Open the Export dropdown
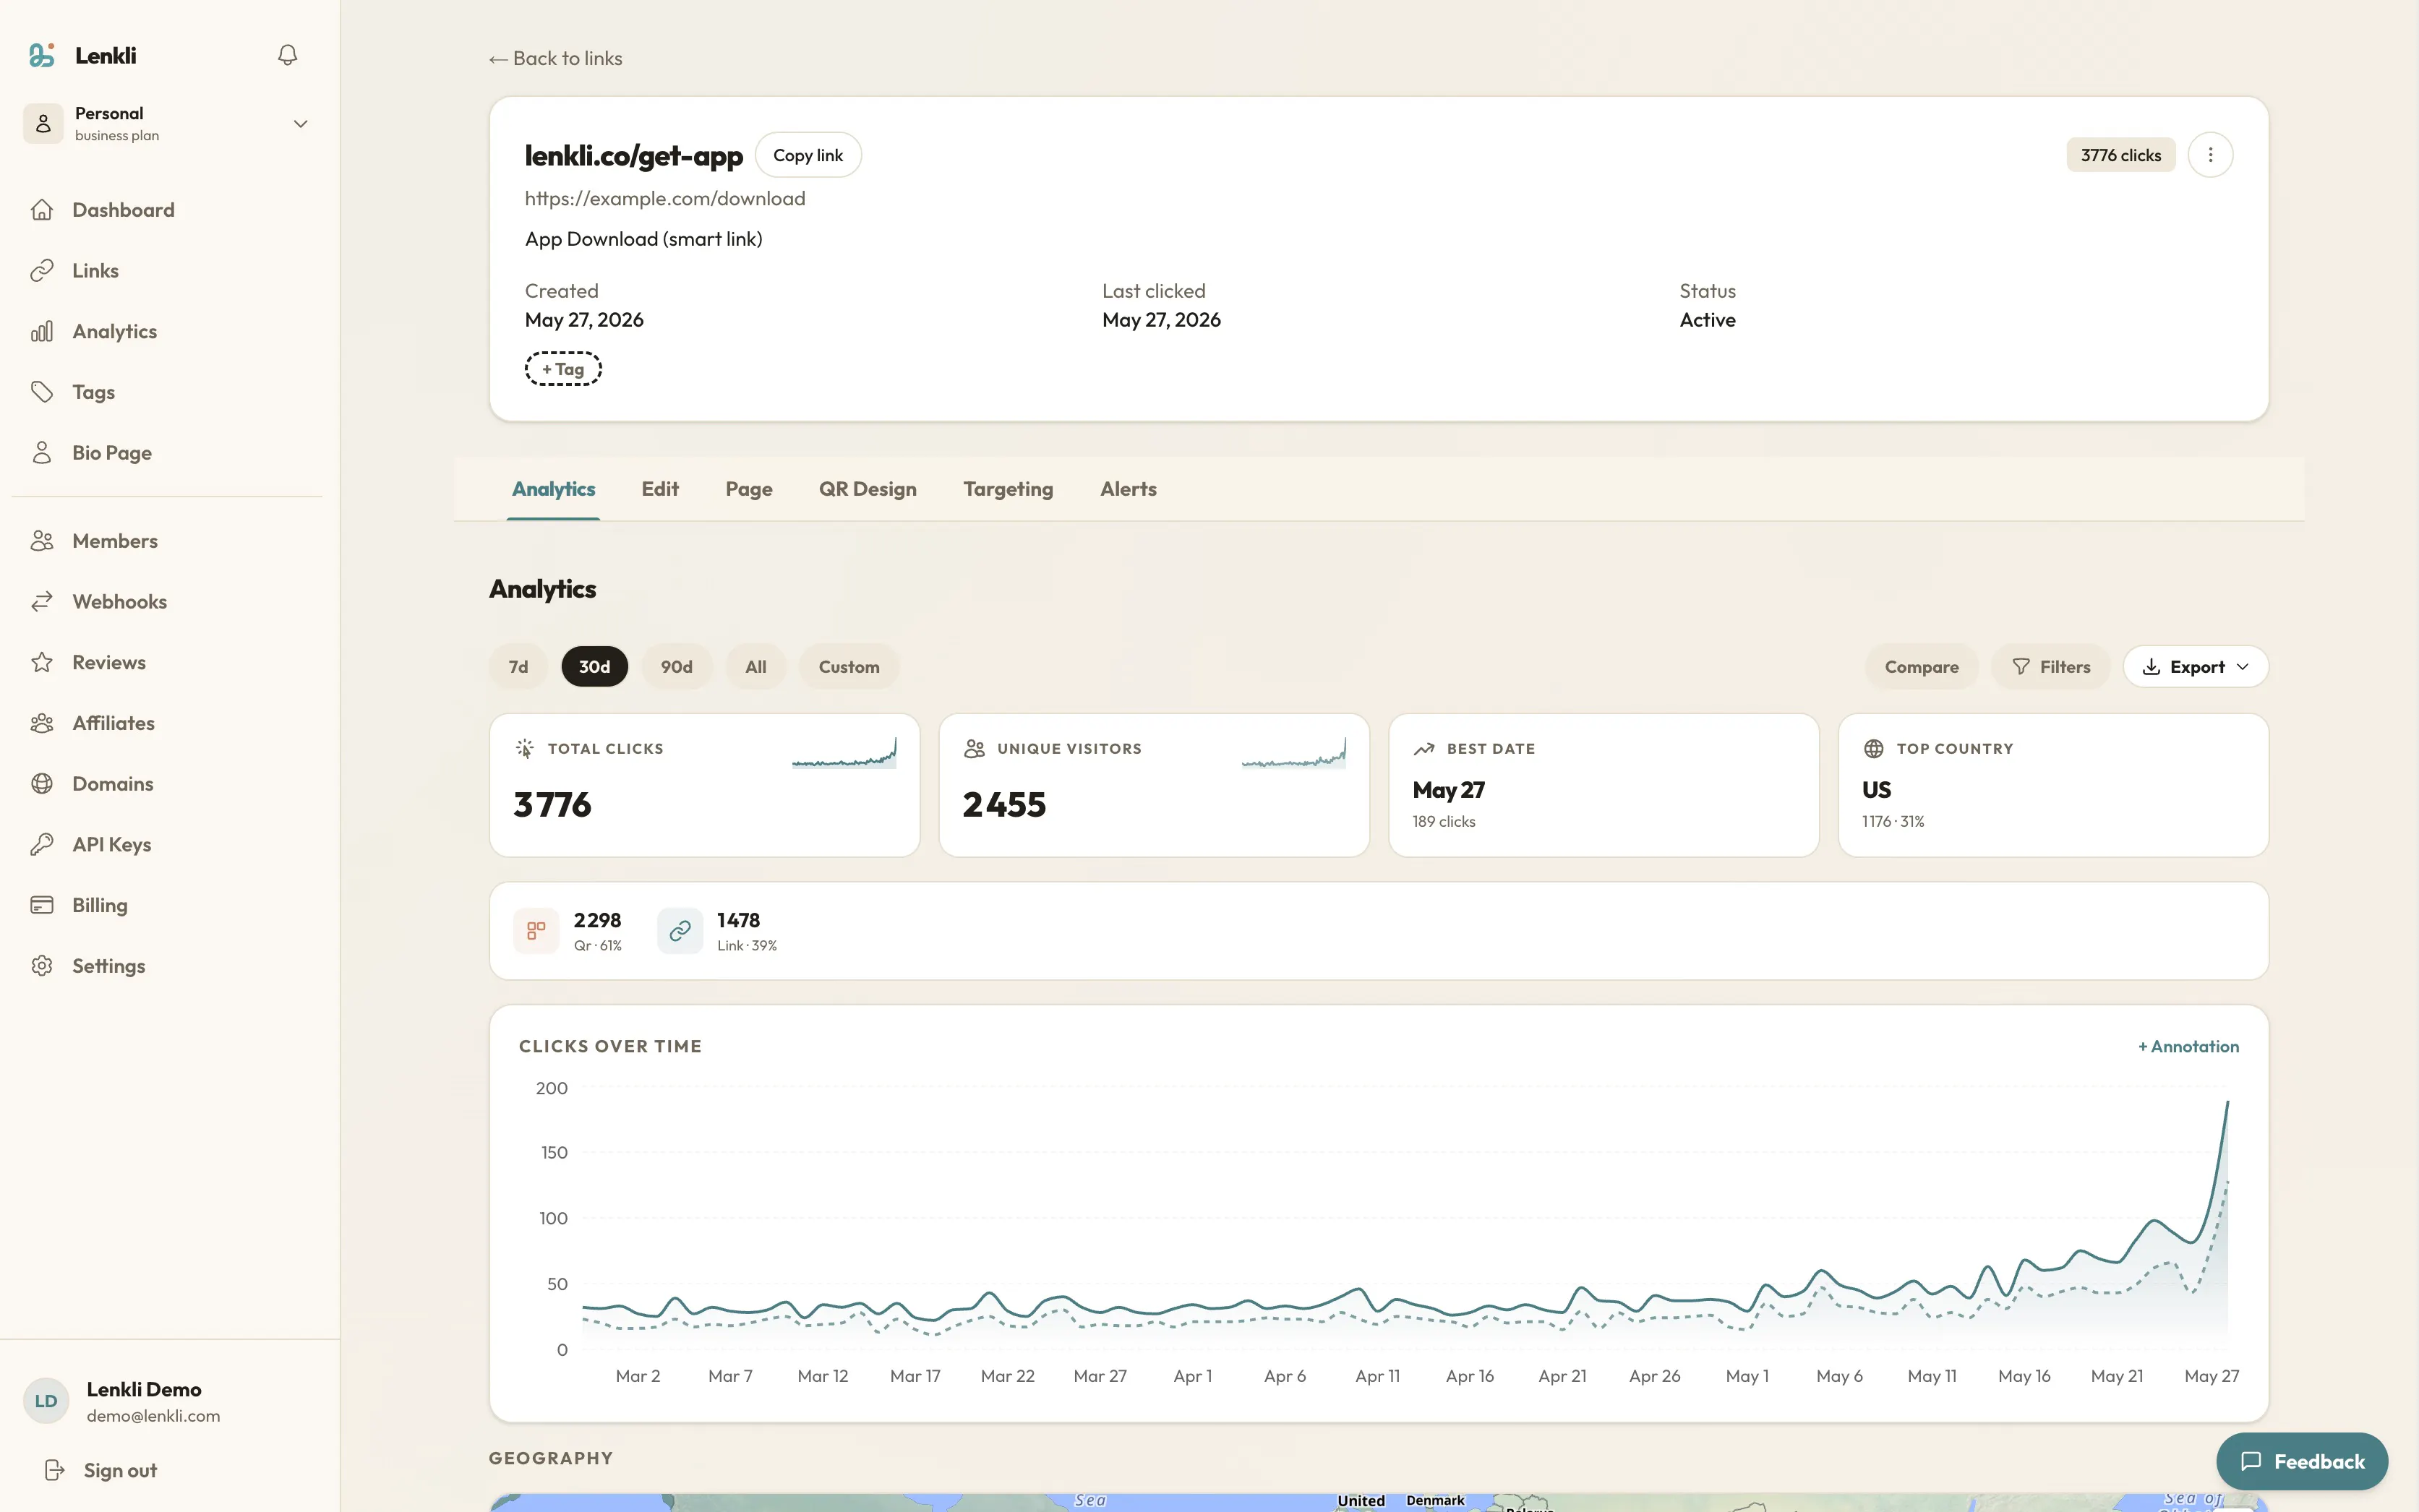Viewport: 2419px width, 1512px height. [x=2195, y=667]
